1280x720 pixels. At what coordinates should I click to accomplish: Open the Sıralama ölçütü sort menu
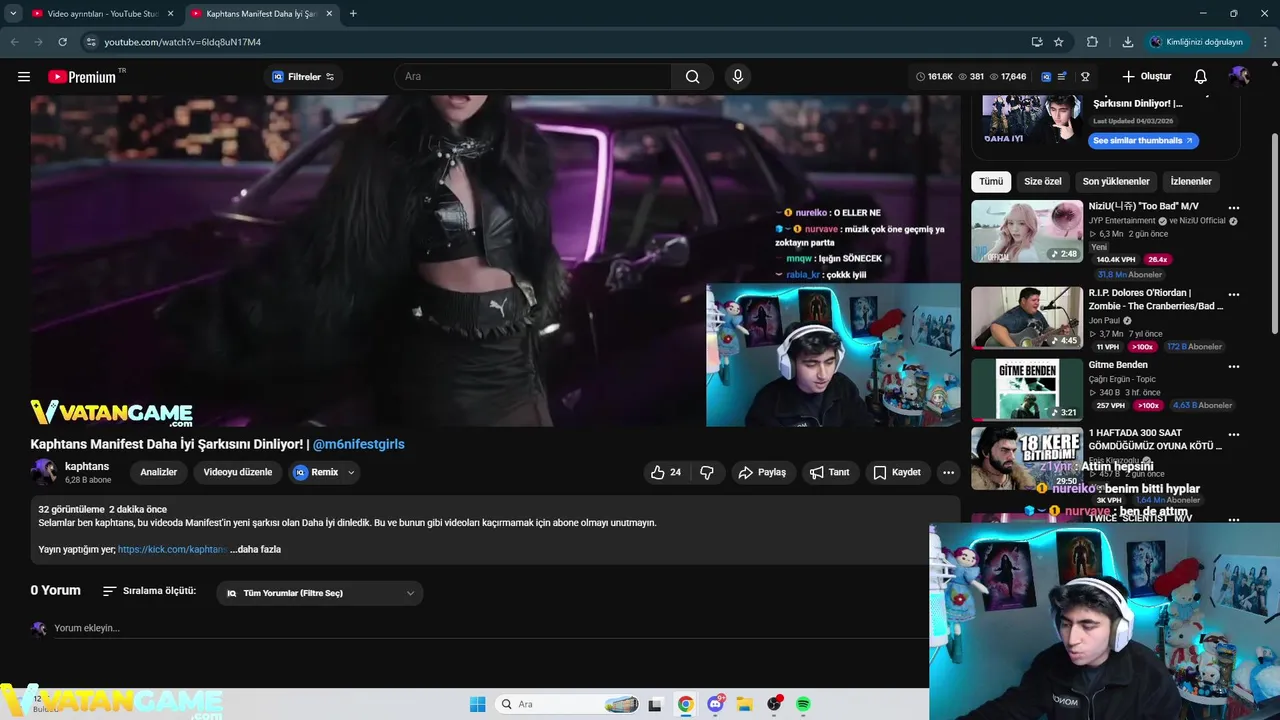point(150,591)
